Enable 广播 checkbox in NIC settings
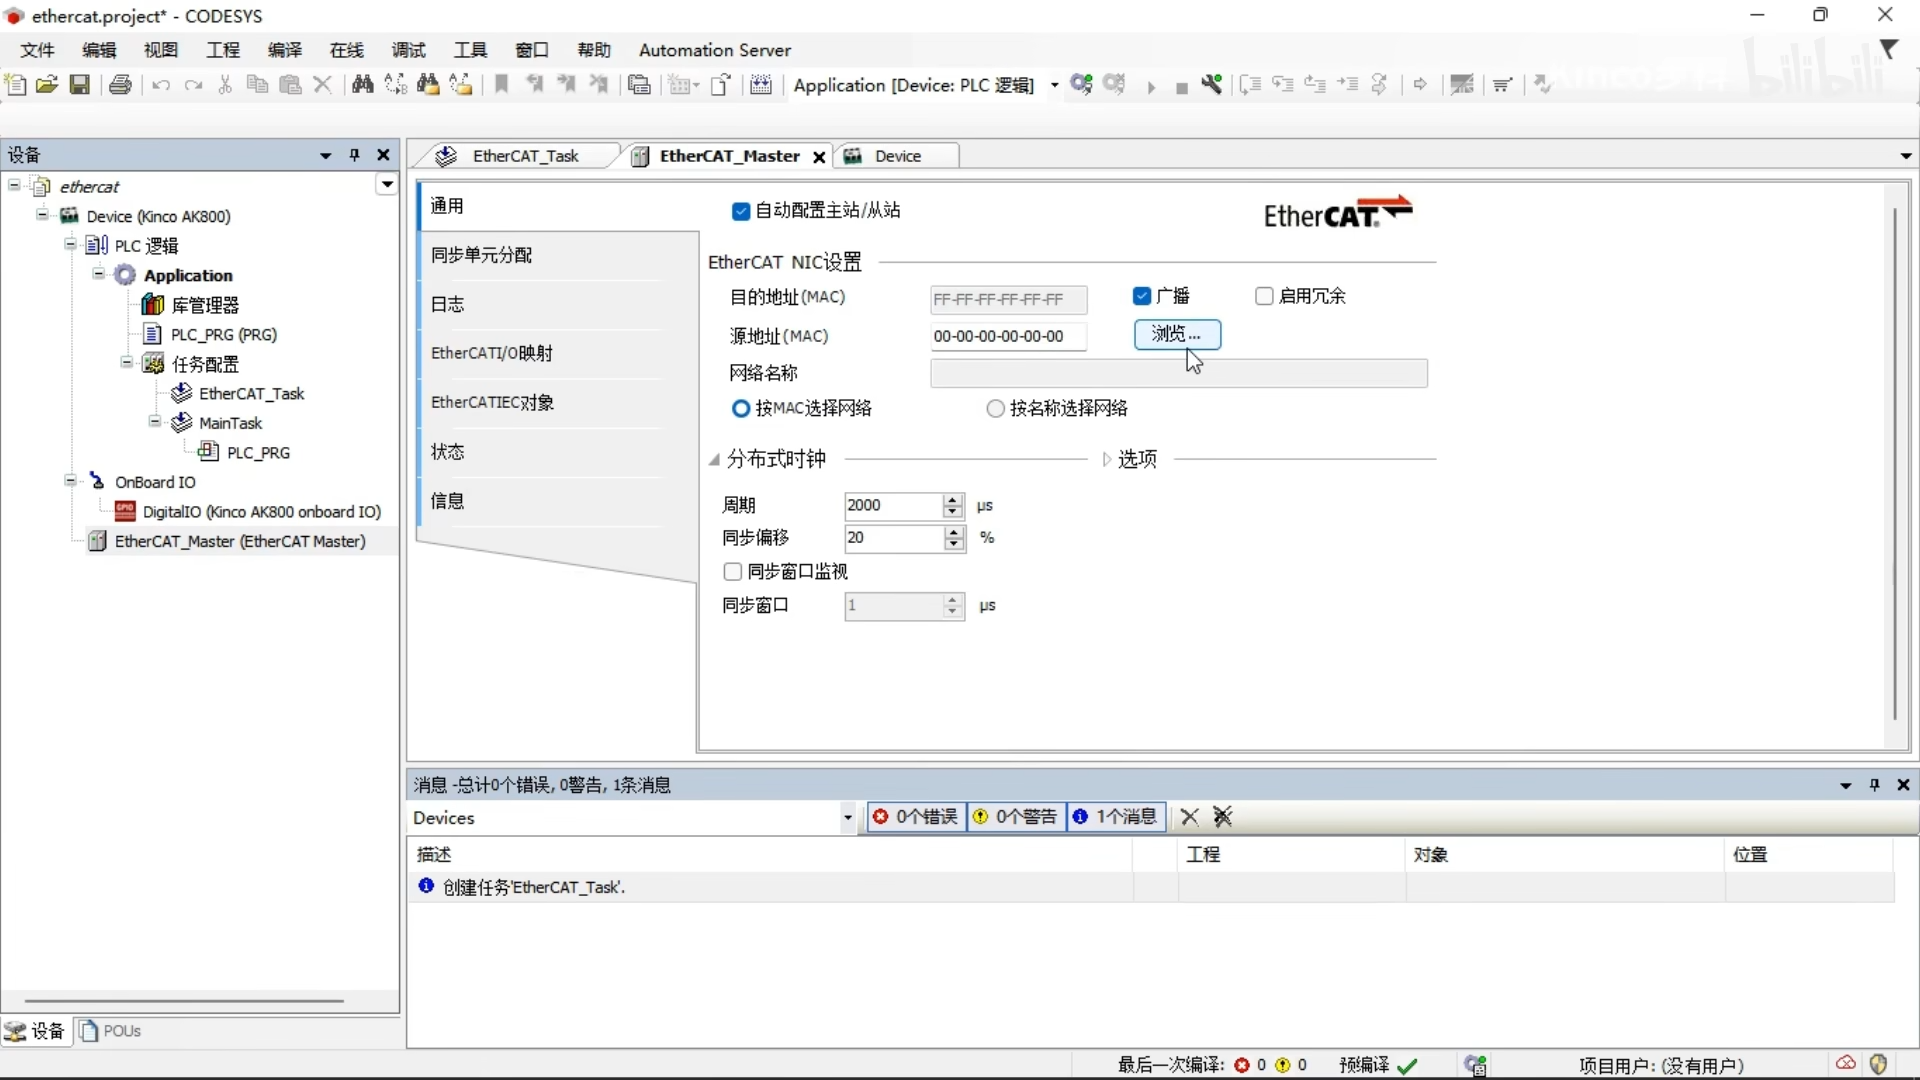Image resolution: width=1920 pixels, height=1080 pixels. coord(1141,295)
